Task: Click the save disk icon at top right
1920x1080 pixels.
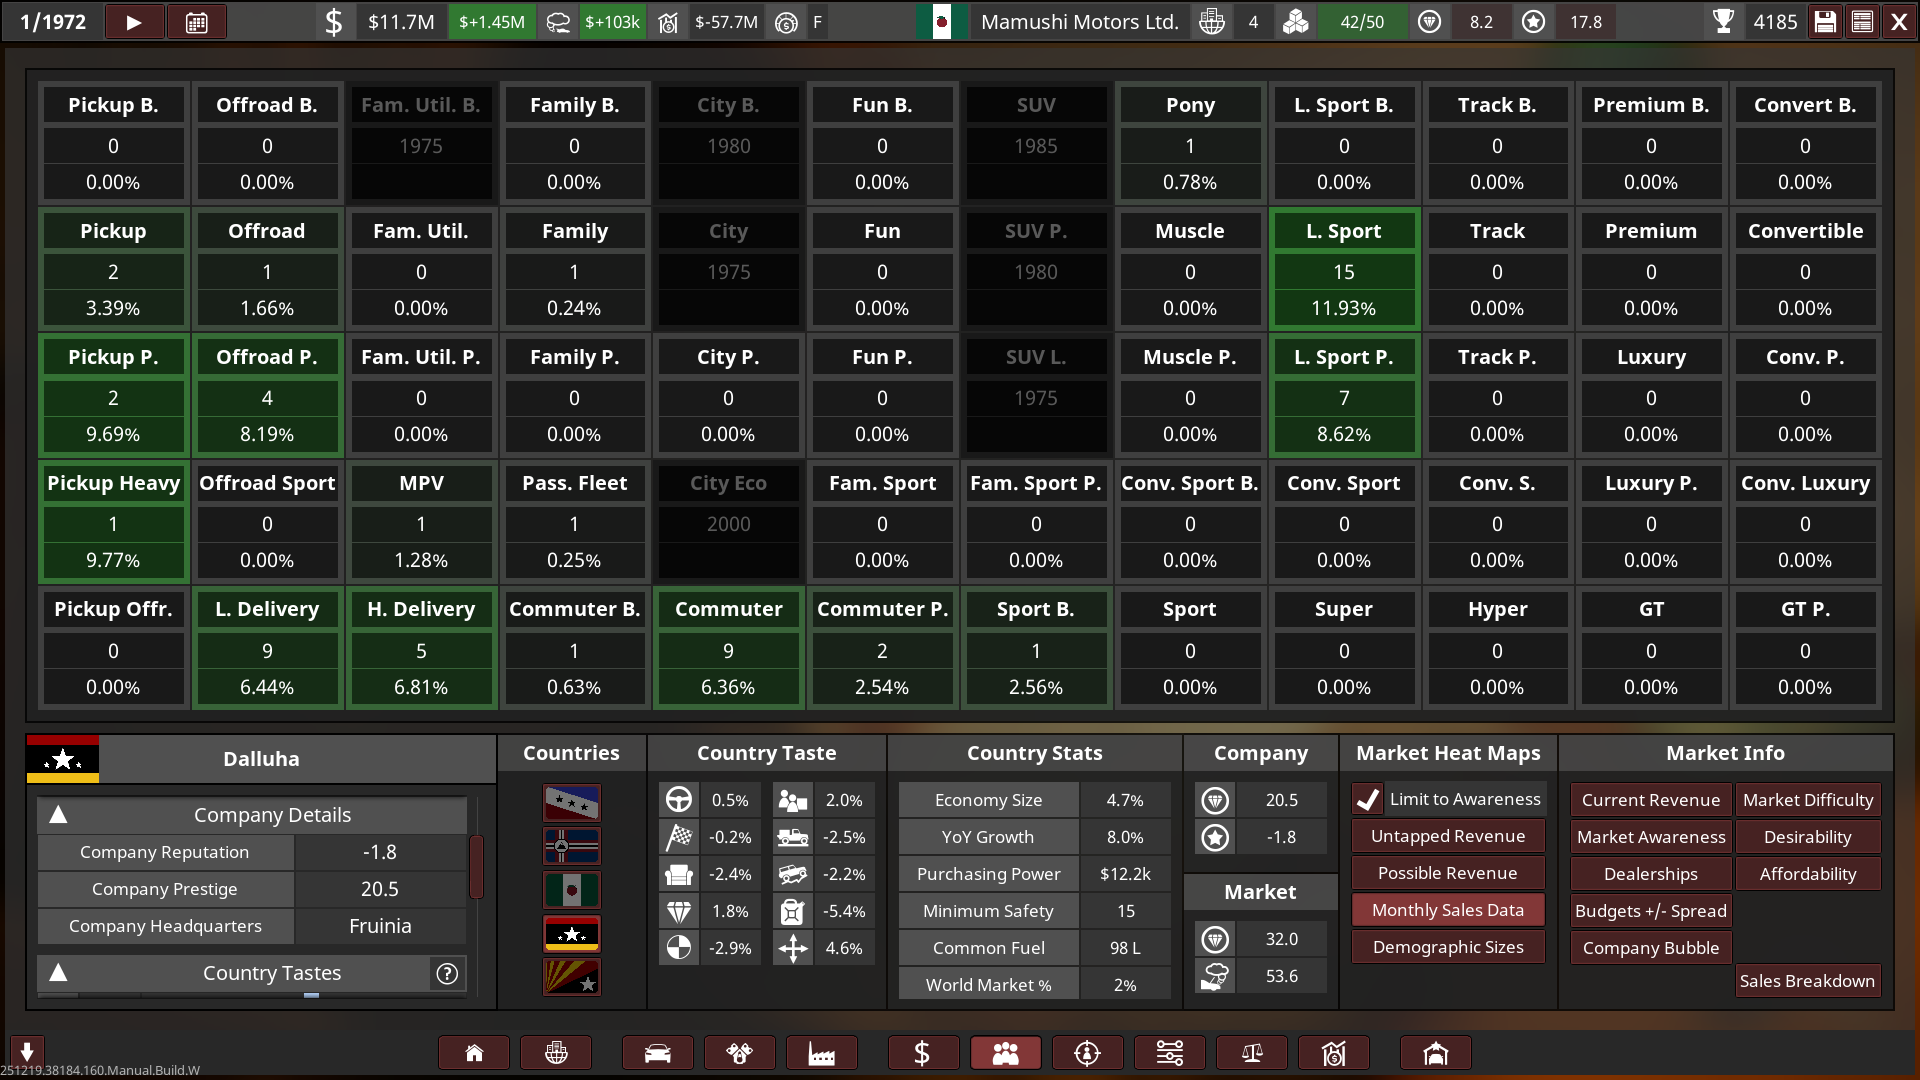Action: (x=1825, y=22)
